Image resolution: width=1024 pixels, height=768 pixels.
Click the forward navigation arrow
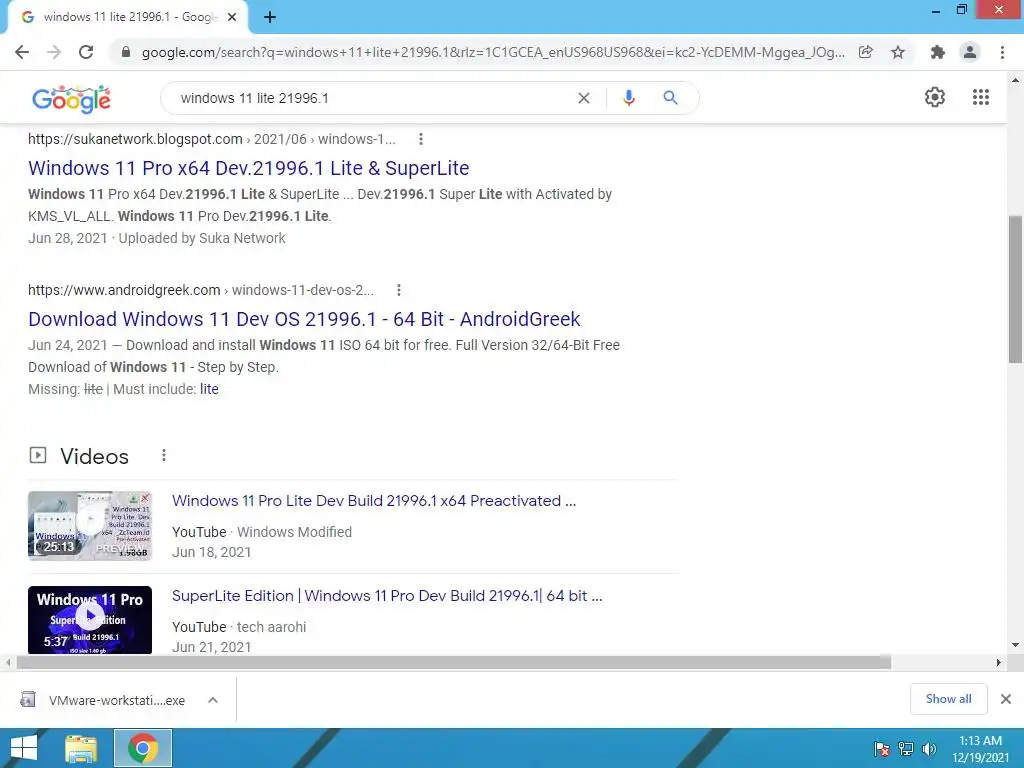point(54,52)
